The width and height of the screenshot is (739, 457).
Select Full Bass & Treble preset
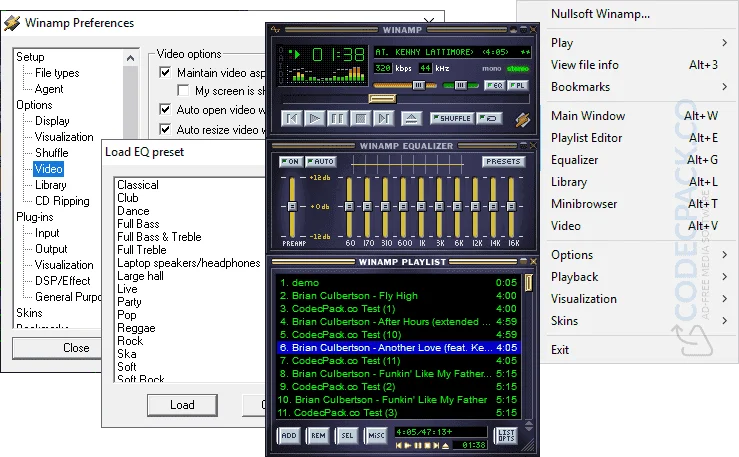pos(159,237)
